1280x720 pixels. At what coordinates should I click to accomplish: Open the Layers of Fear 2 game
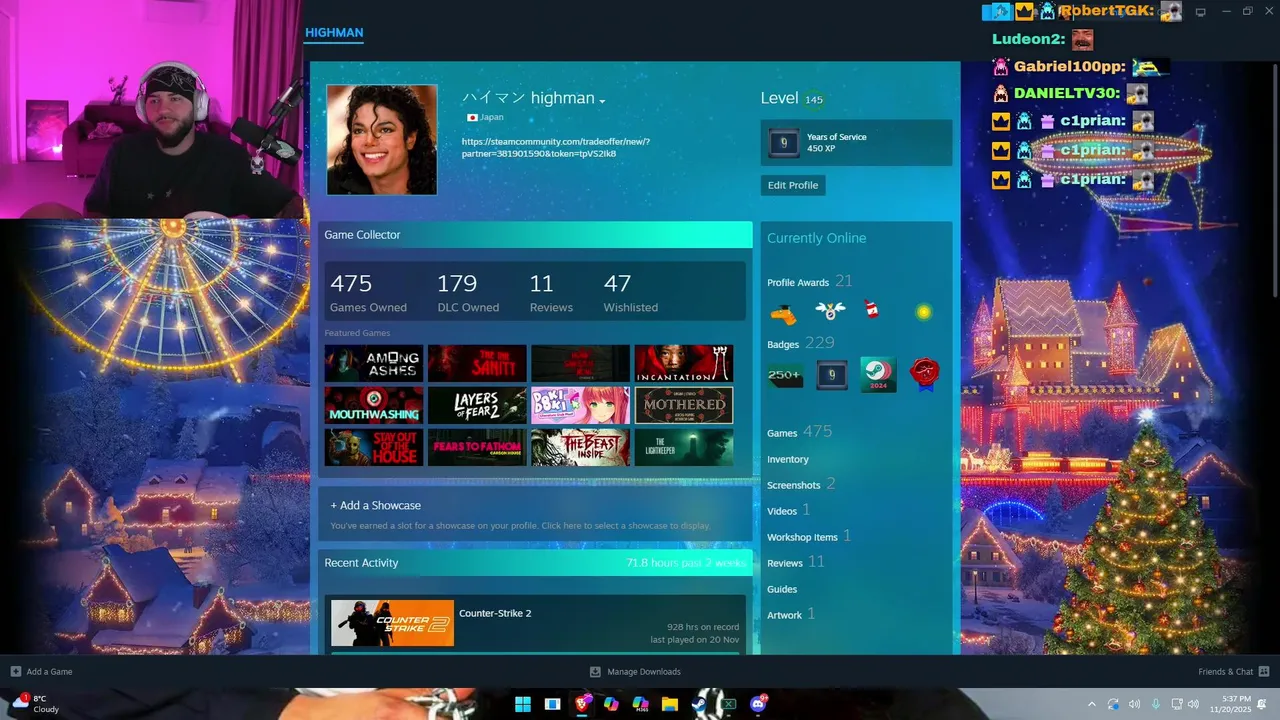(477, 405)
